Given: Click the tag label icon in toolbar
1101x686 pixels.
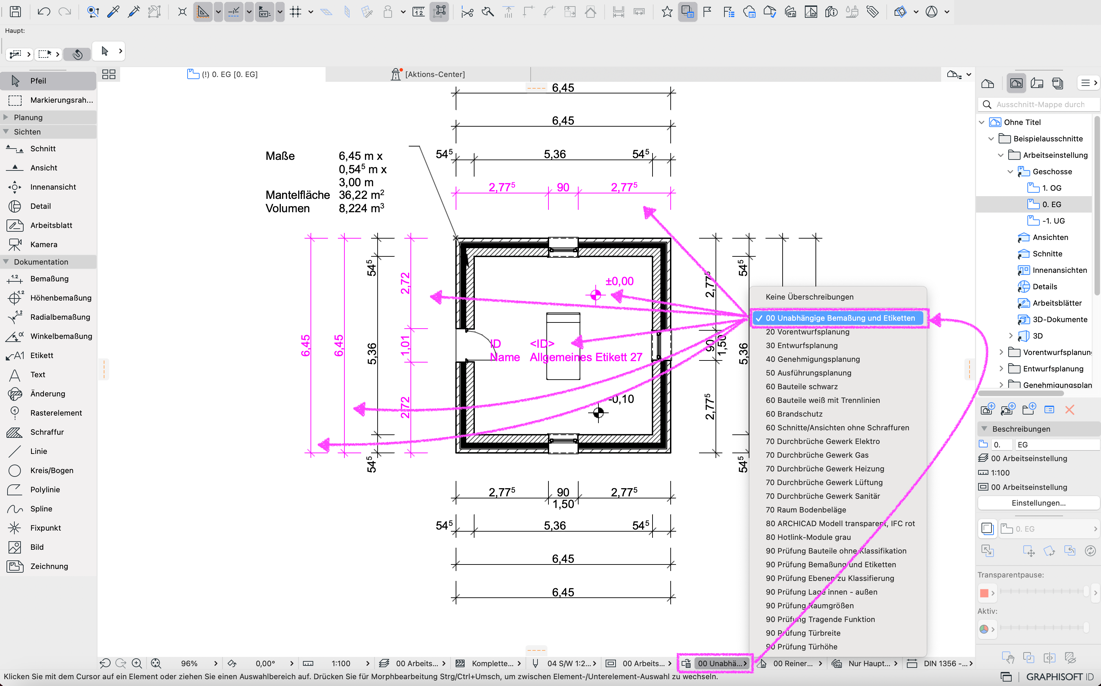Looking at the screenshot, I should tap(872, 12).
